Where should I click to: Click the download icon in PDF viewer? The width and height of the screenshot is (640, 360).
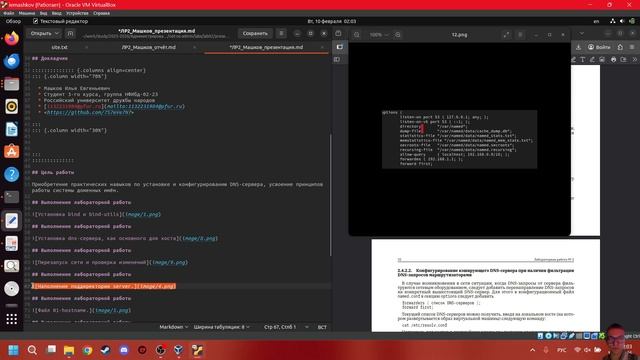[578, 47]
